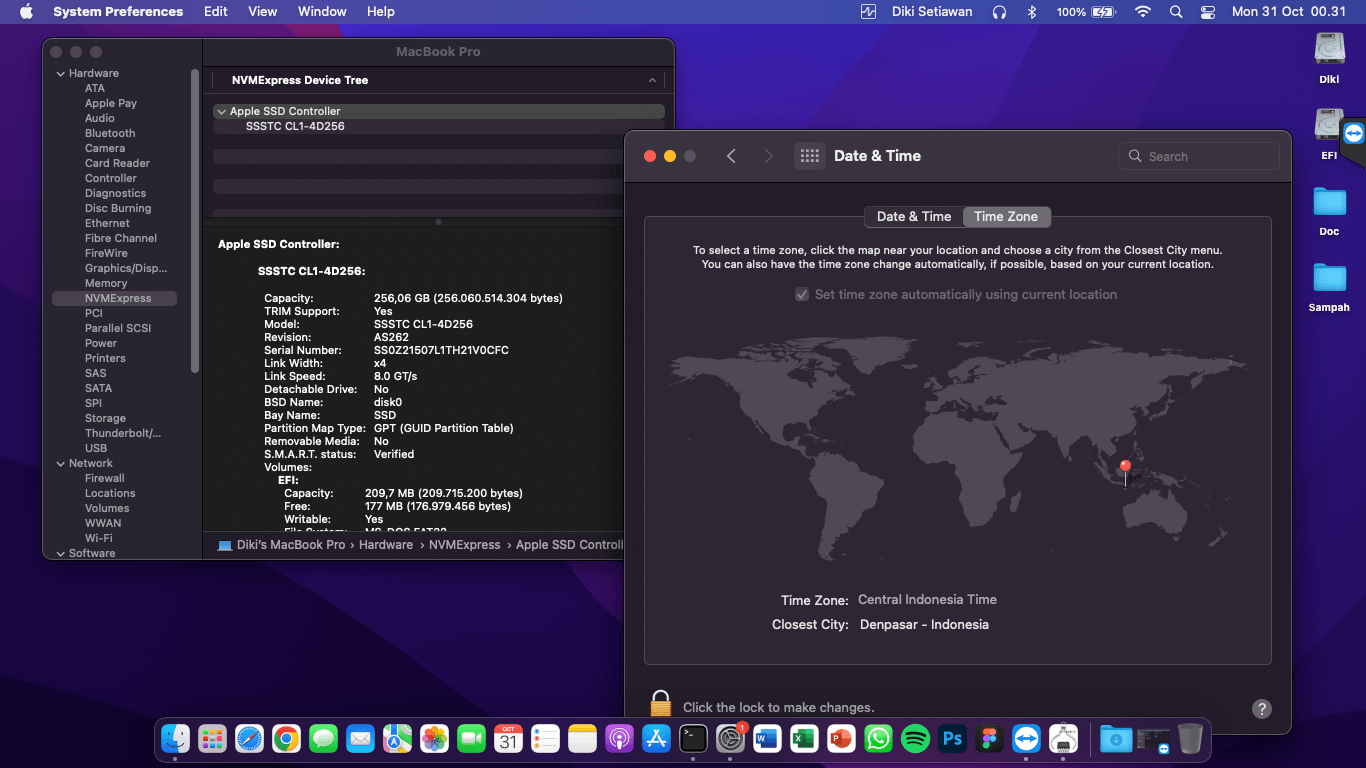Click Hardware in the path bar
Viewport: 1366px width, 768px height.
tap(386, 545)
